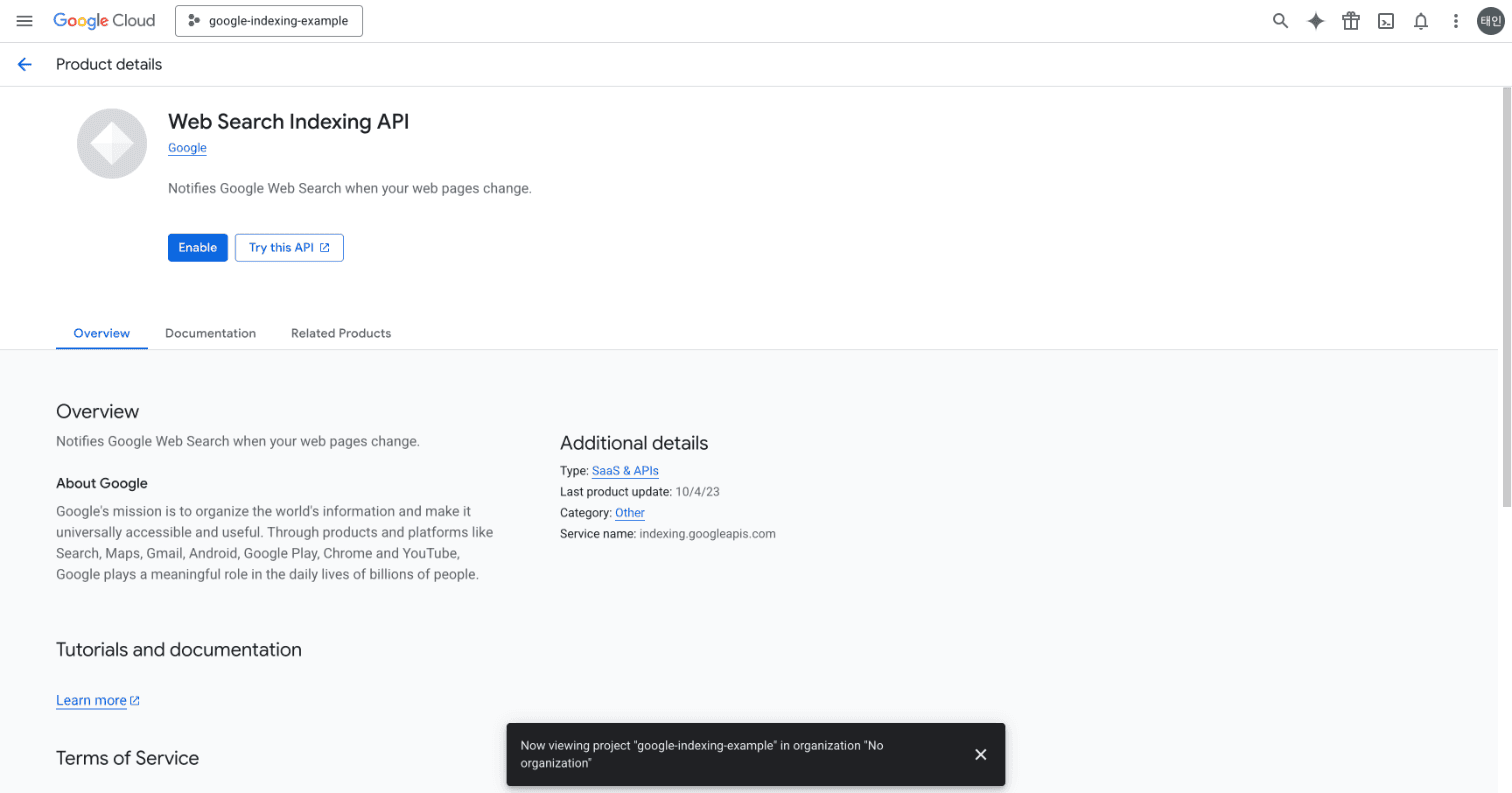The width and height of the screenshot is (1512, 793).
Task: Follow the Learn more link
Action: tap(98, 701)
